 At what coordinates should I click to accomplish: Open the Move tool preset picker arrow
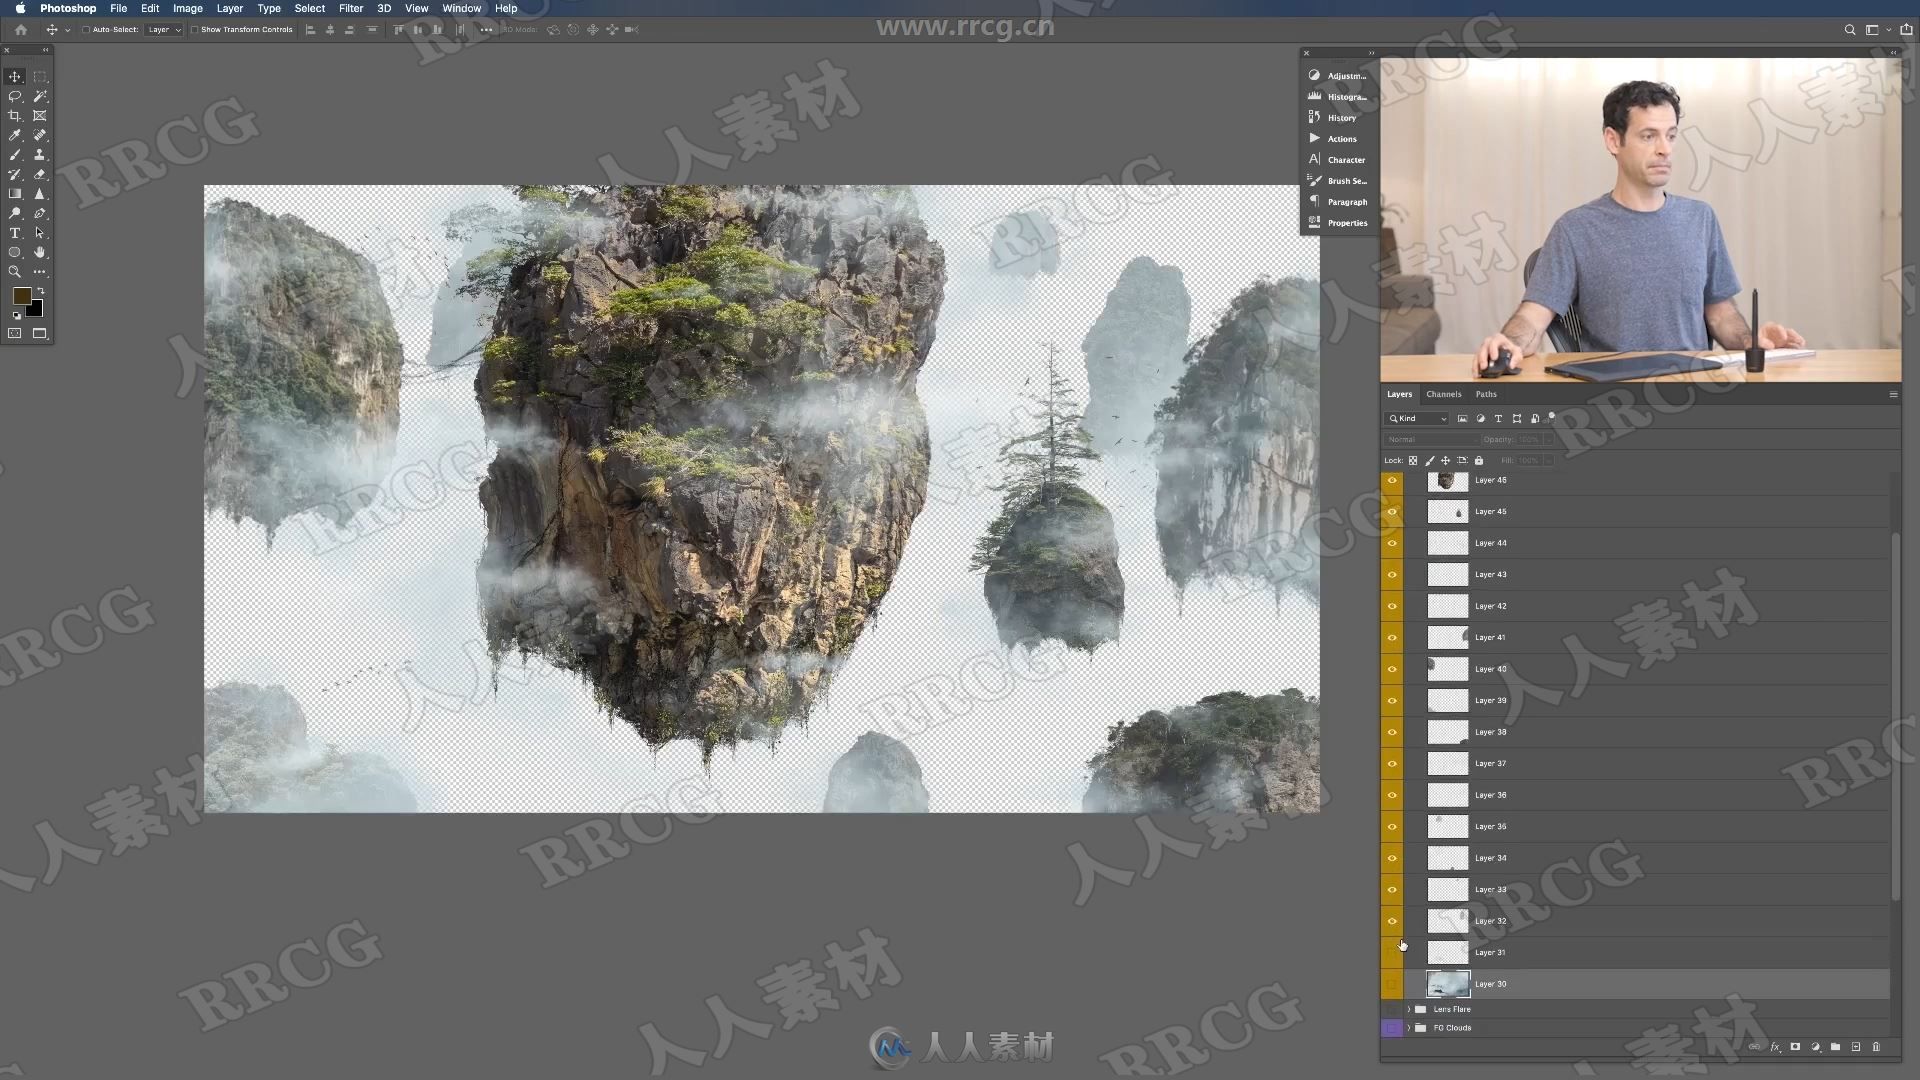(x=67, y=30)
